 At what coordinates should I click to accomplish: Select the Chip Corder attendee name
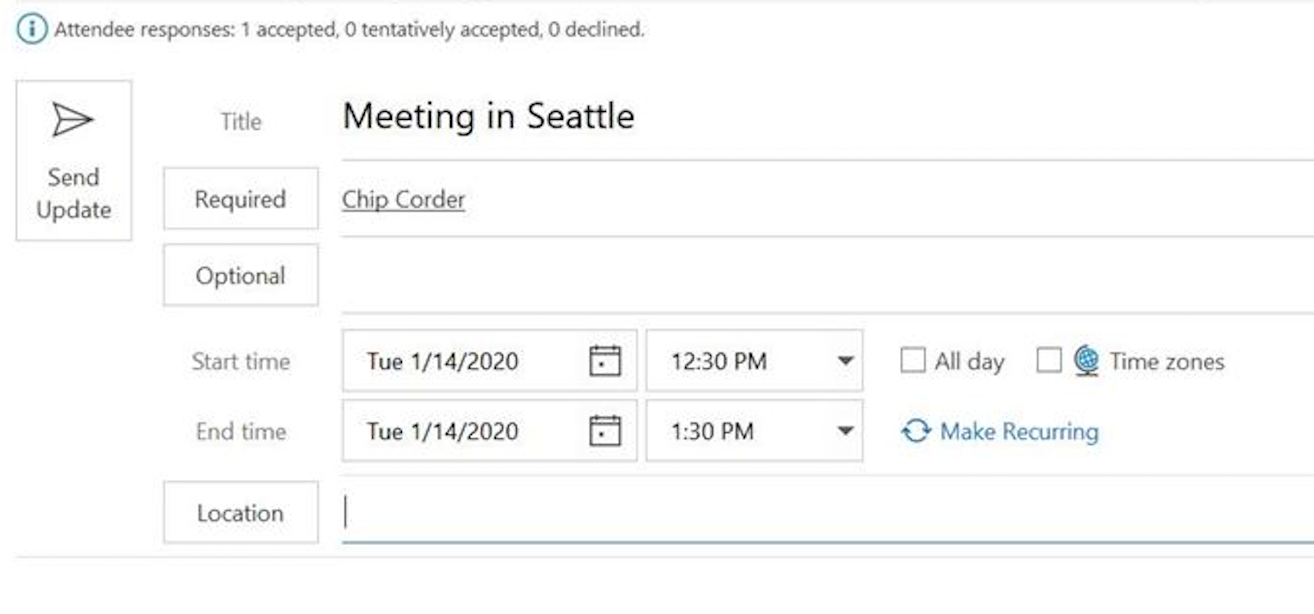point(403,199)
